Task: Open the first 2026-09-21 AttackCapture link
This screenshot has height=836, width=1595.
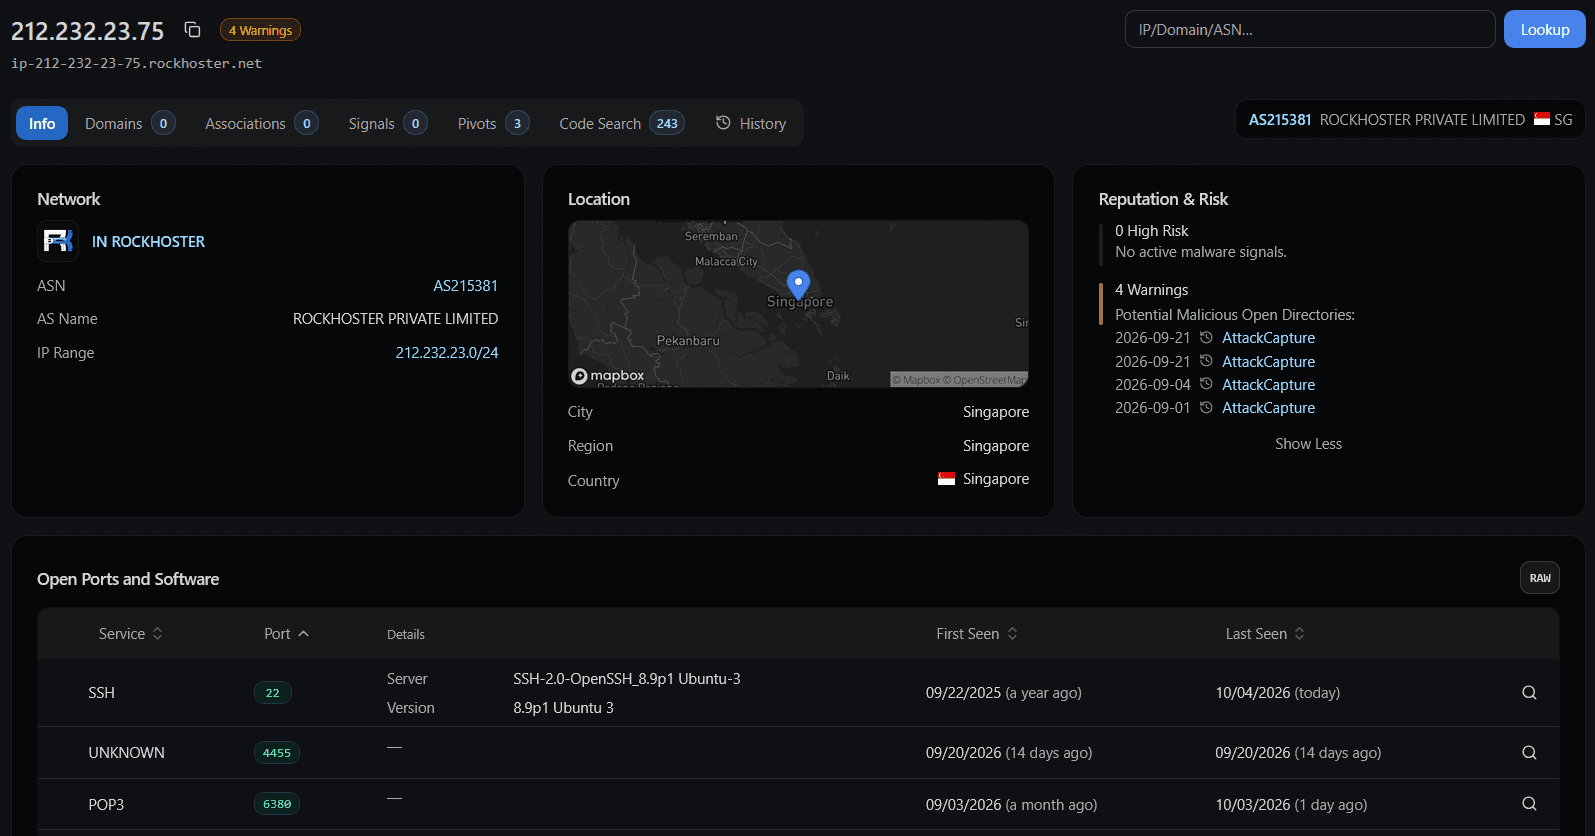Action: (1268, 338)
